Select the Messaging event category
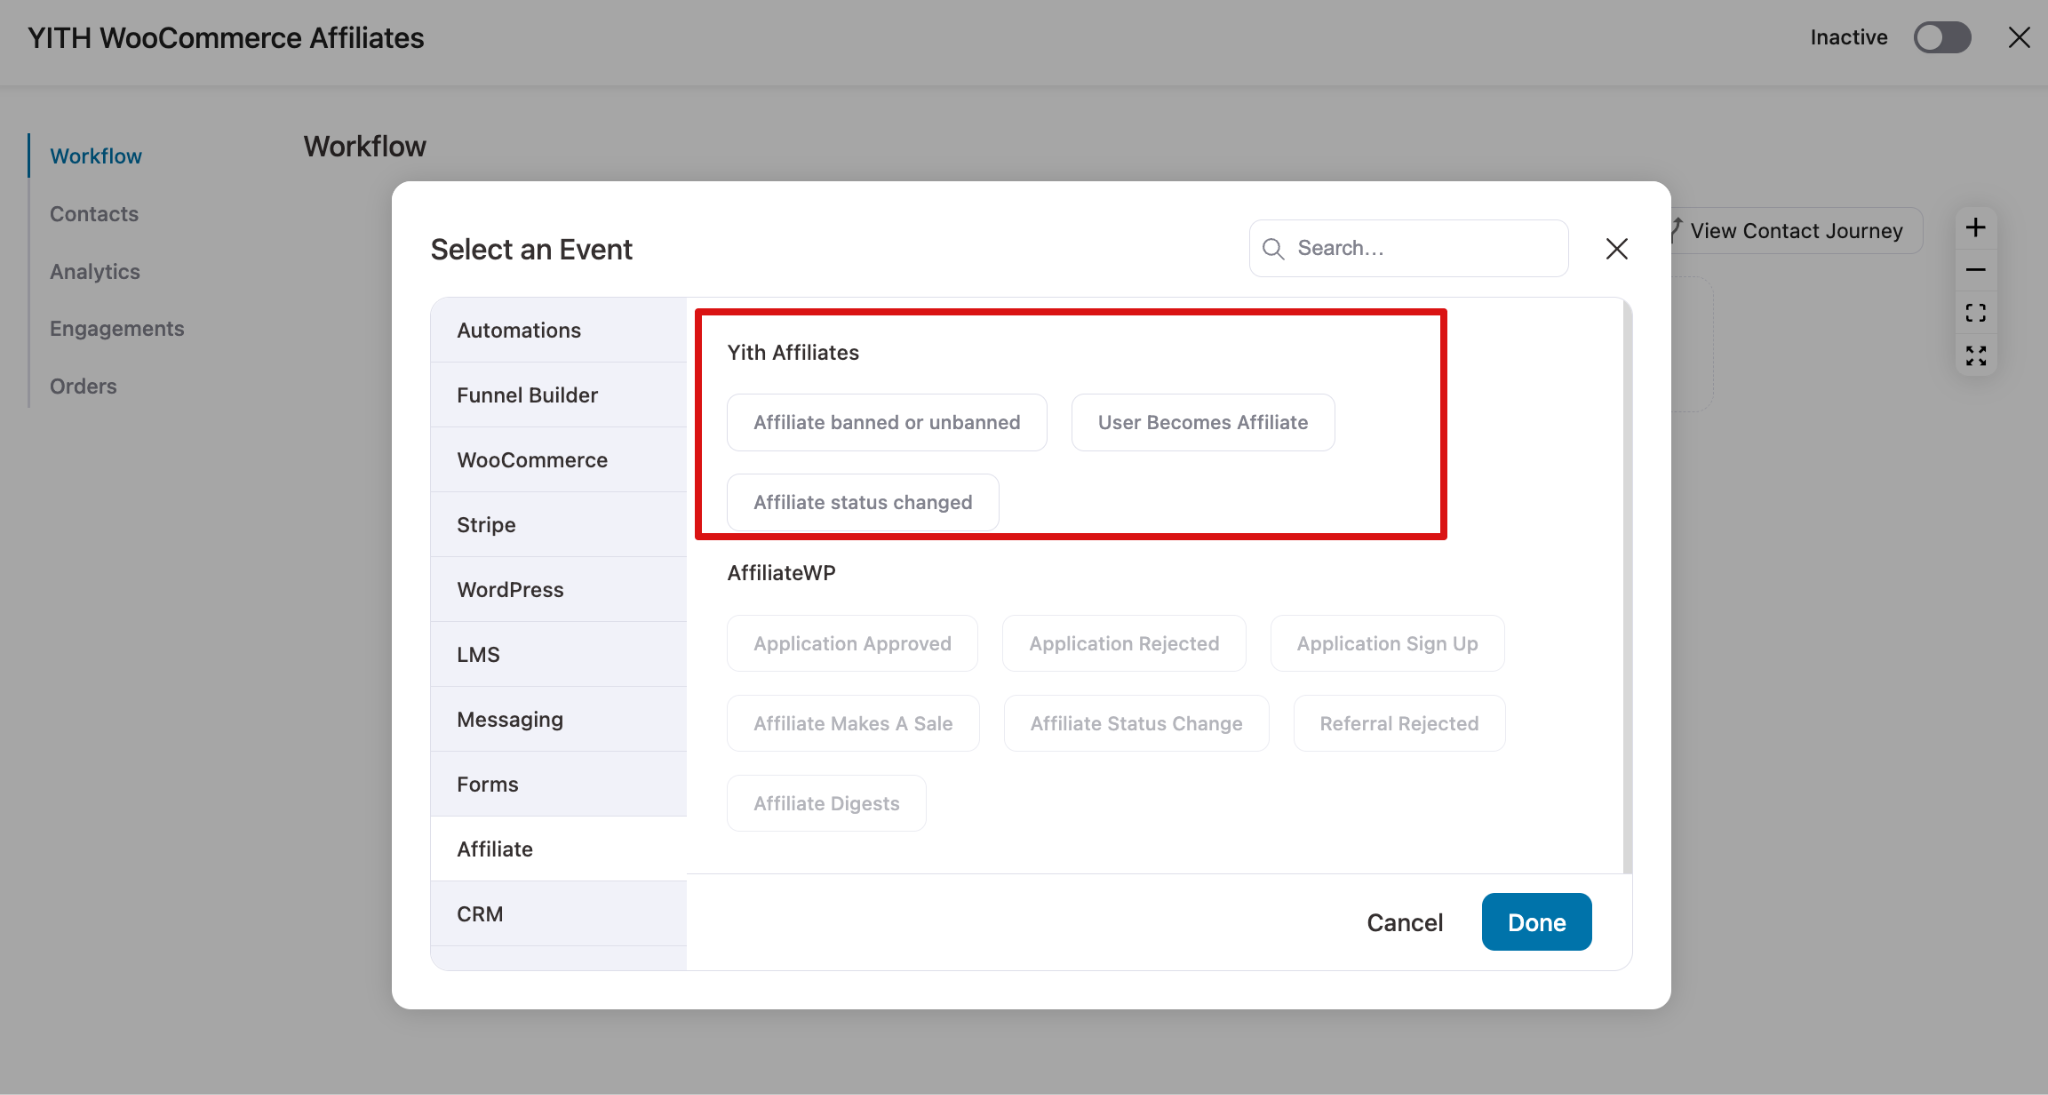The height and width of the screenshot is (1095, 2048). coord(558,720)
